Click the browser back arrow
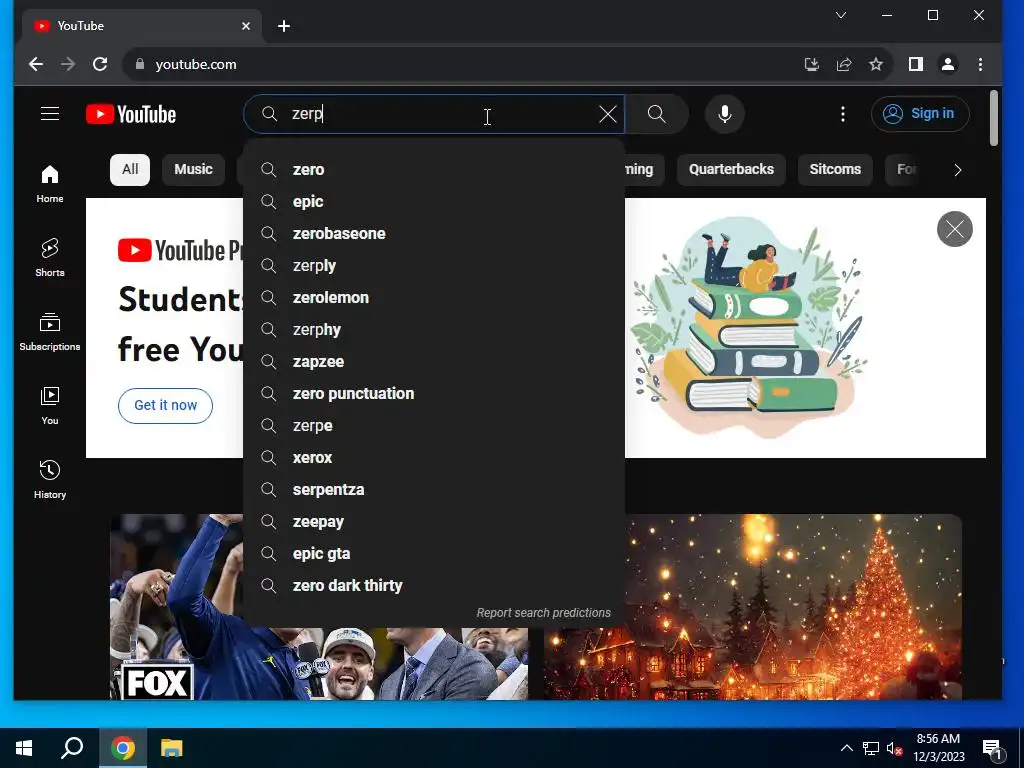Screen dimensions: 1024x768 pos(36,64)
